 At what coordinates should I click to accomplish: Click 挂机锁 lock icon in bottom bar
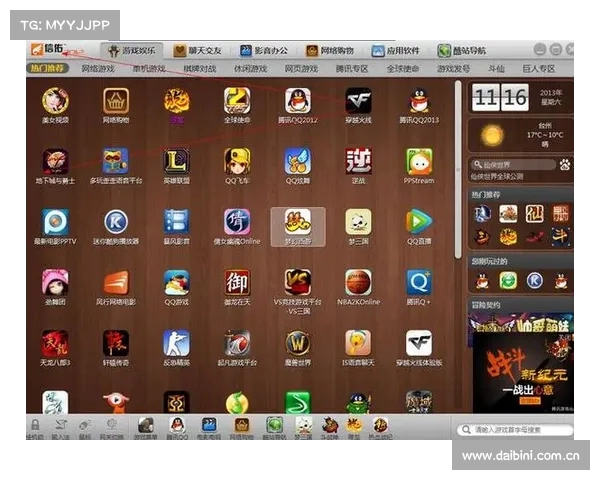tap(35, 428)
